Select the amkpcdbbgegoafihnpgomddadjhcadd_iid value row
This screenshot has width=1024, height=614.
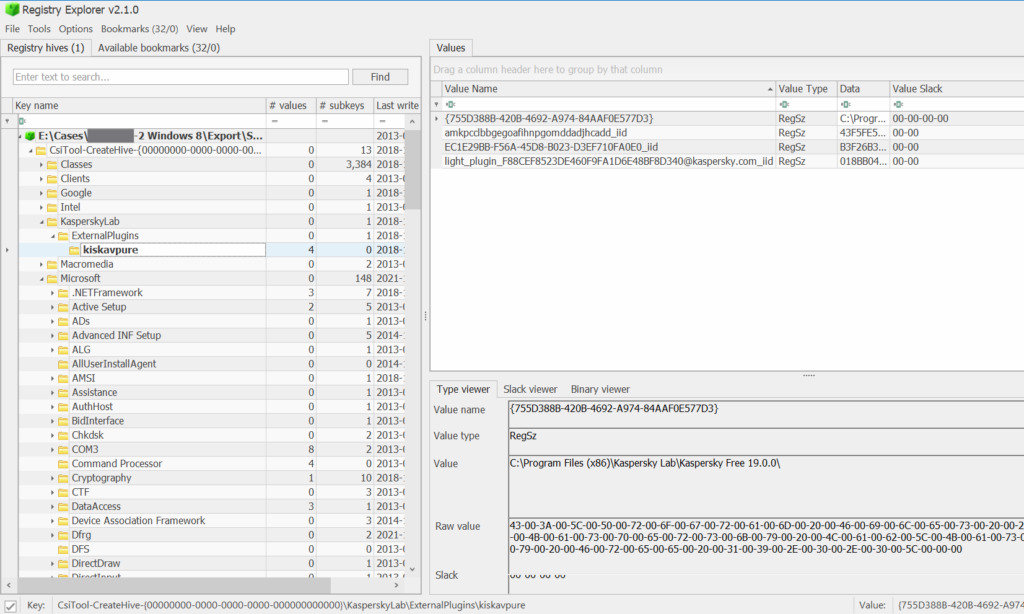(727, 133)
